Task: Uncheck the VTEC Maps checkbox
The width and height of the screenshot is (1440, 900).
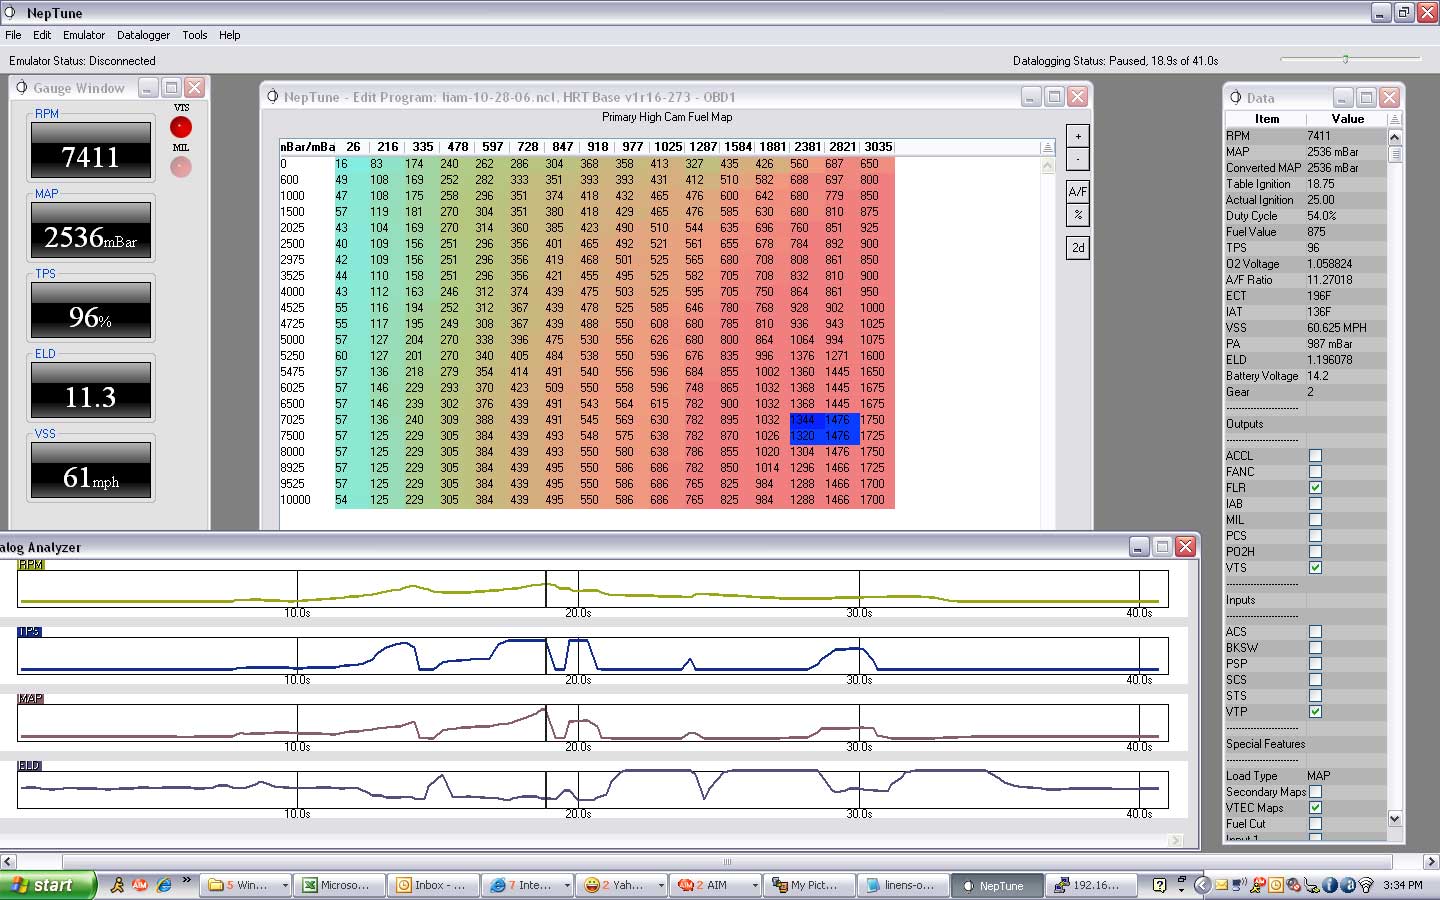Action: pos(1315,808)
